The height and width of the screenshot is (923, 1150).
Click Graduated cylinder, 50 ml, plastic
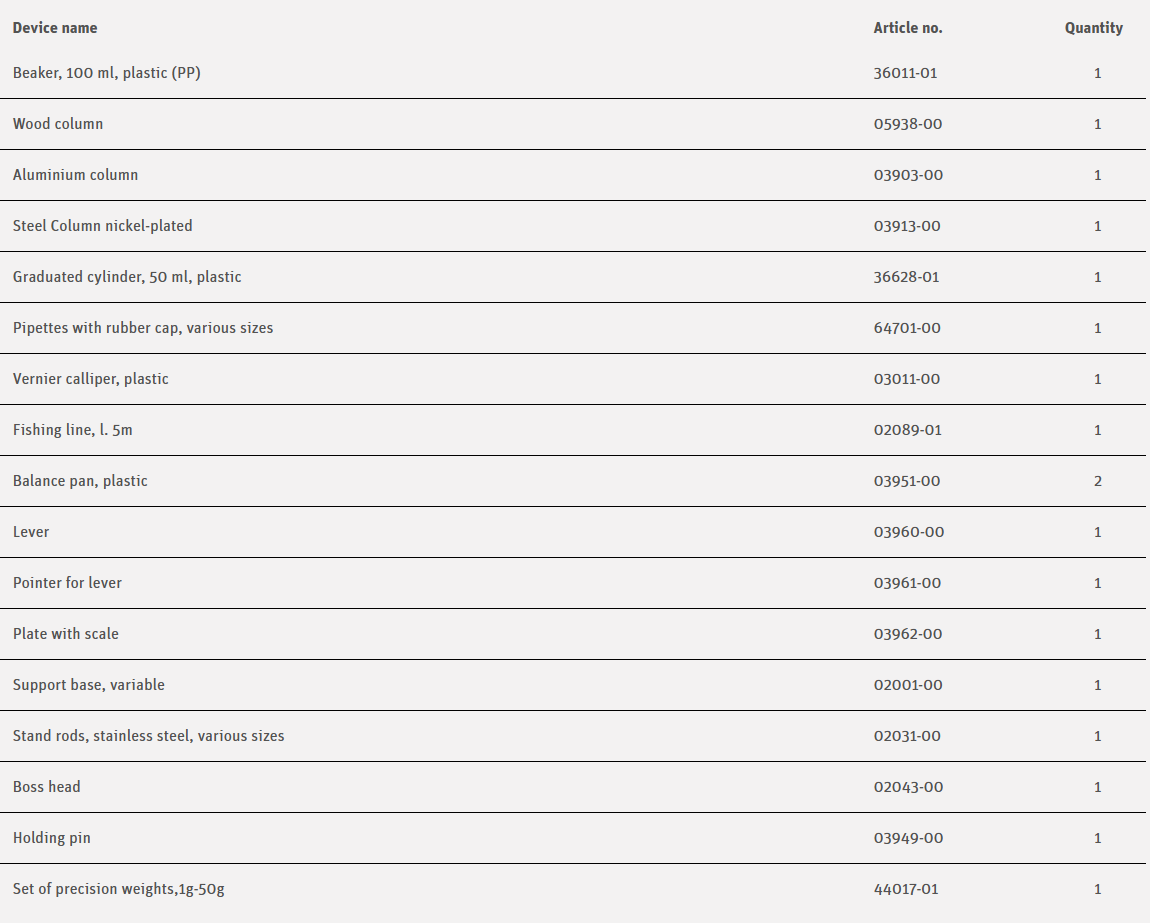coord(127,277)
